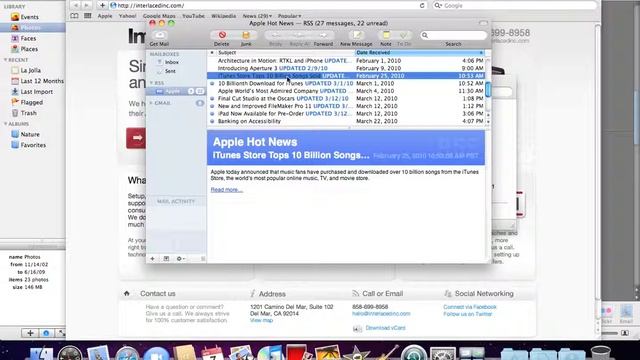Click the Reply button in Mail toolbar
This screenshot has width=640, height=360.
[276, 36]
